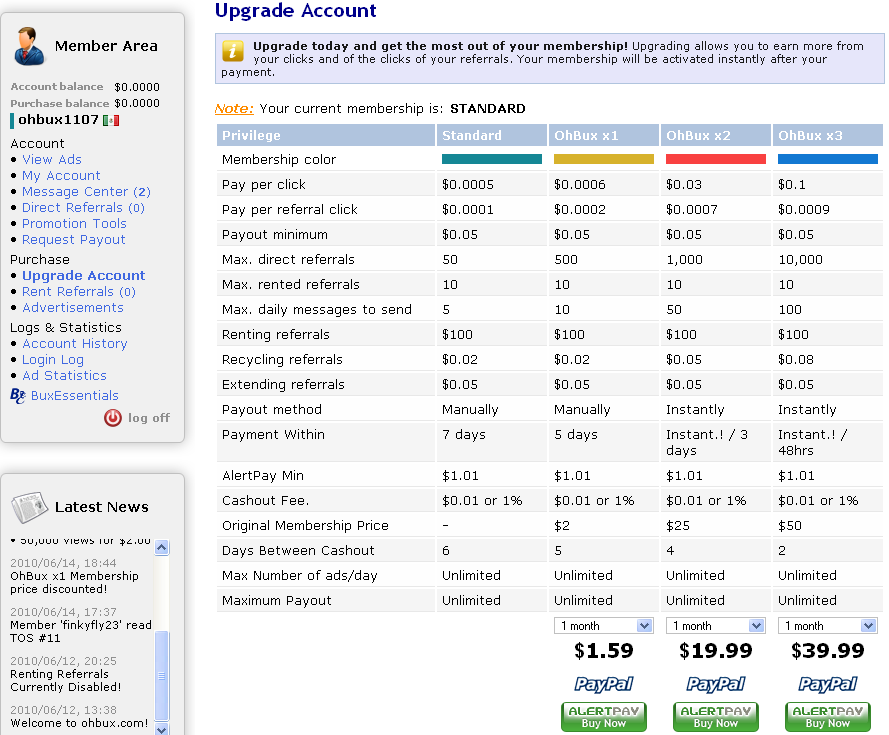The height and width of the screenshot is (735, 889).
Task: Click the log off text
Action: [x=149, y=418]
